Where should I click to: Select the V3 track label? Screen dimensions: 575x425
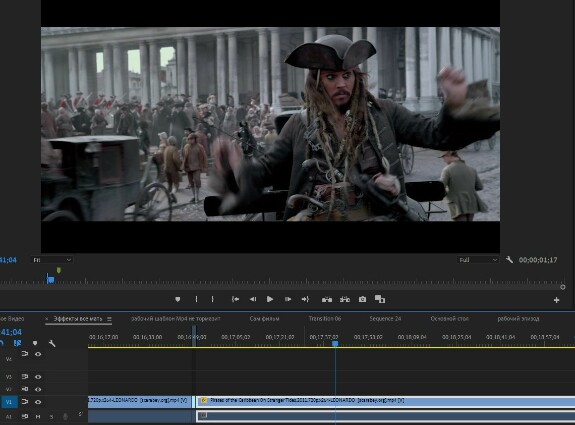point(9,377)
